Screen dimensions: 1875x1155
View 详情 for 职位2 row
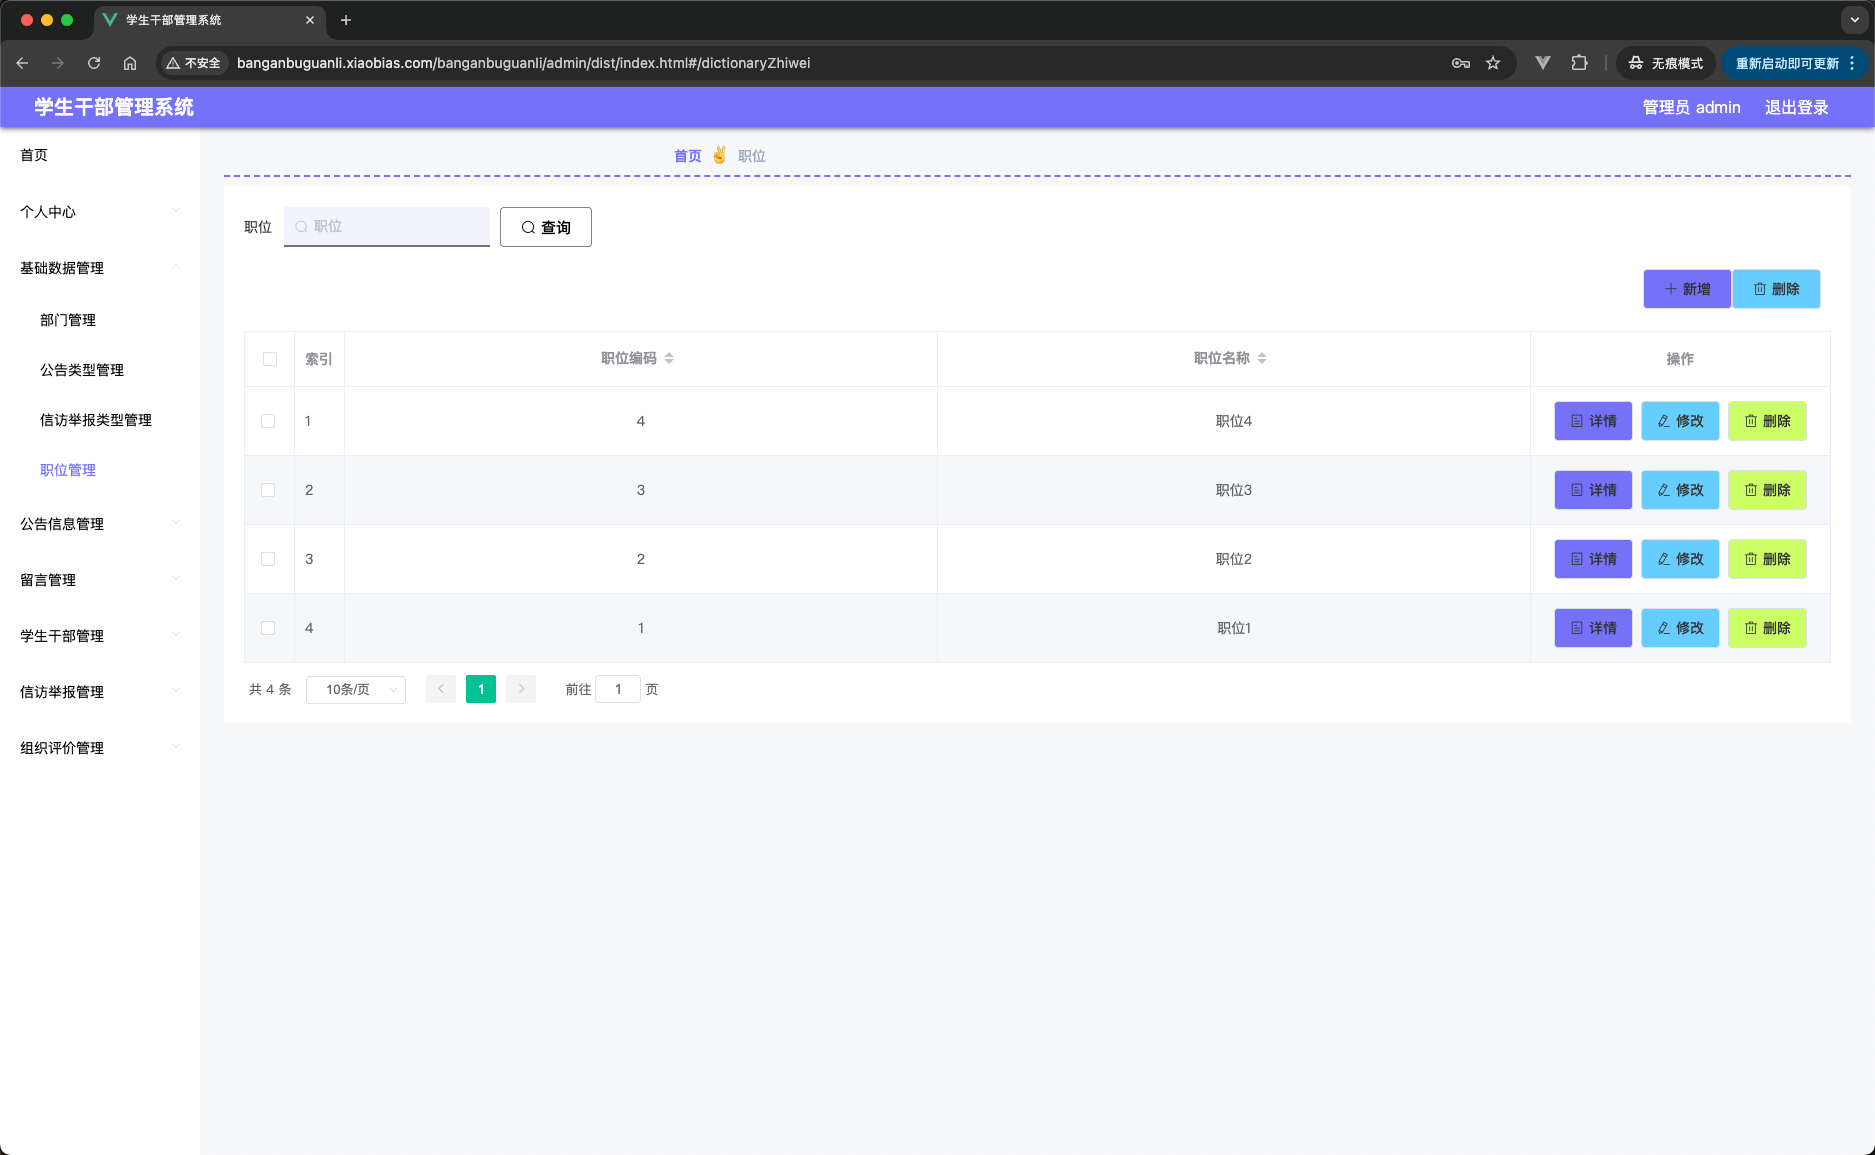(x=1593, y=559)
